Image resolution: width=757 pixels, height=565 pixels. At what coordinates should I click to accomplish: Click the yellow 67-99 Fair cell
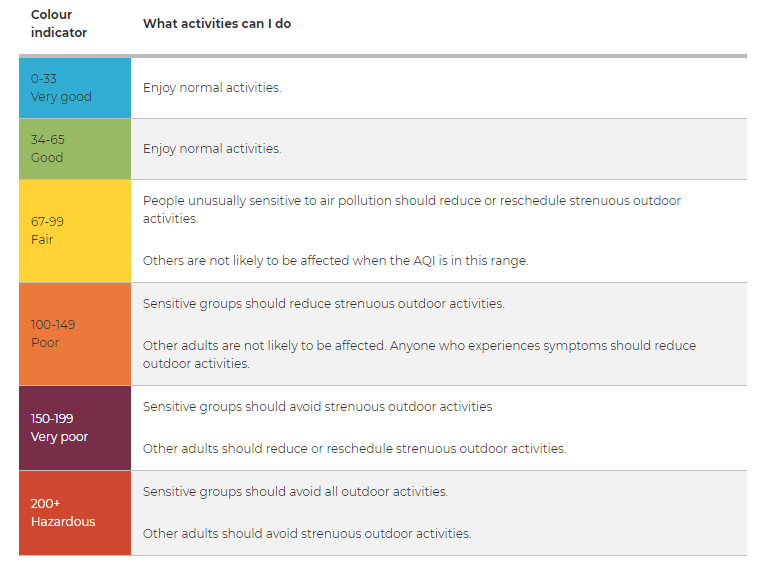75,231
